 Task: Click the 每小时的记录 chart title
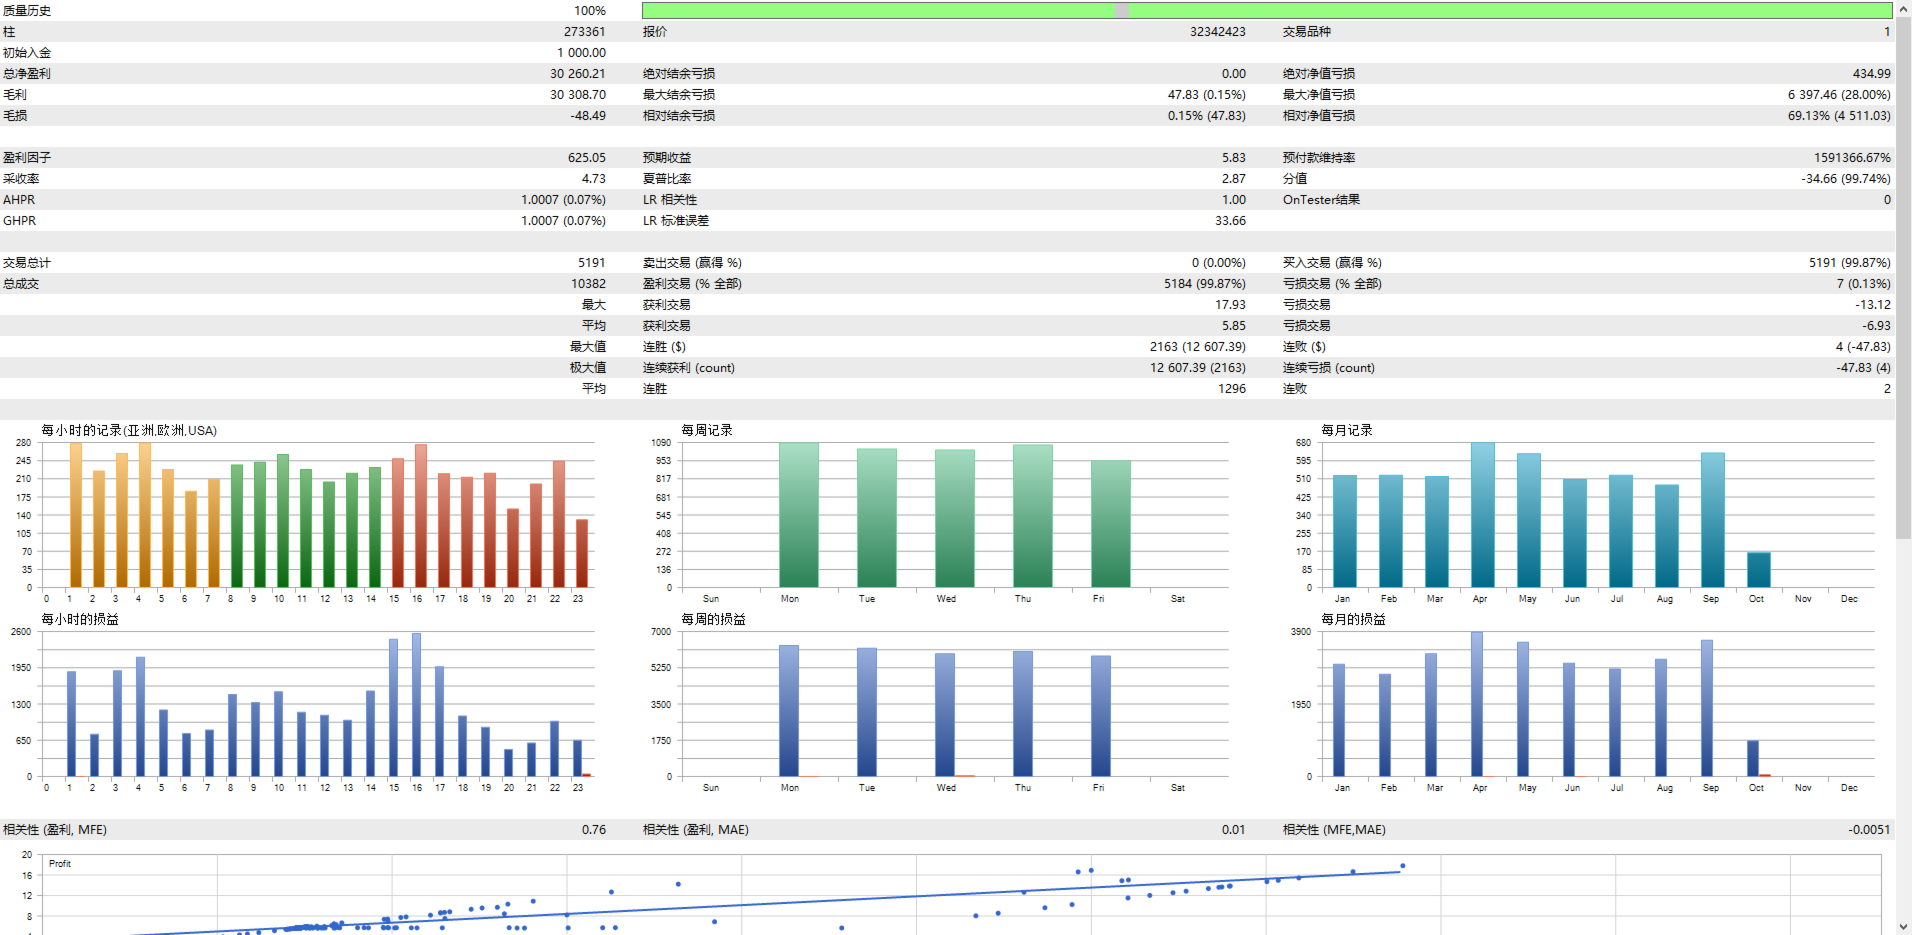click(x=129, y=430)
